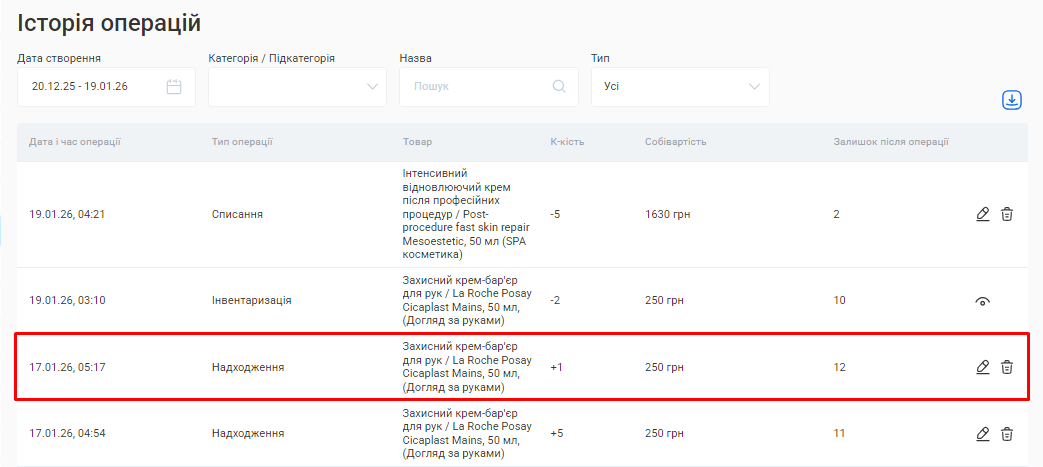Delete the 17.01.26, 05:17 Надходження row
Screen dimensions: 1043x467
(1007, 367)
